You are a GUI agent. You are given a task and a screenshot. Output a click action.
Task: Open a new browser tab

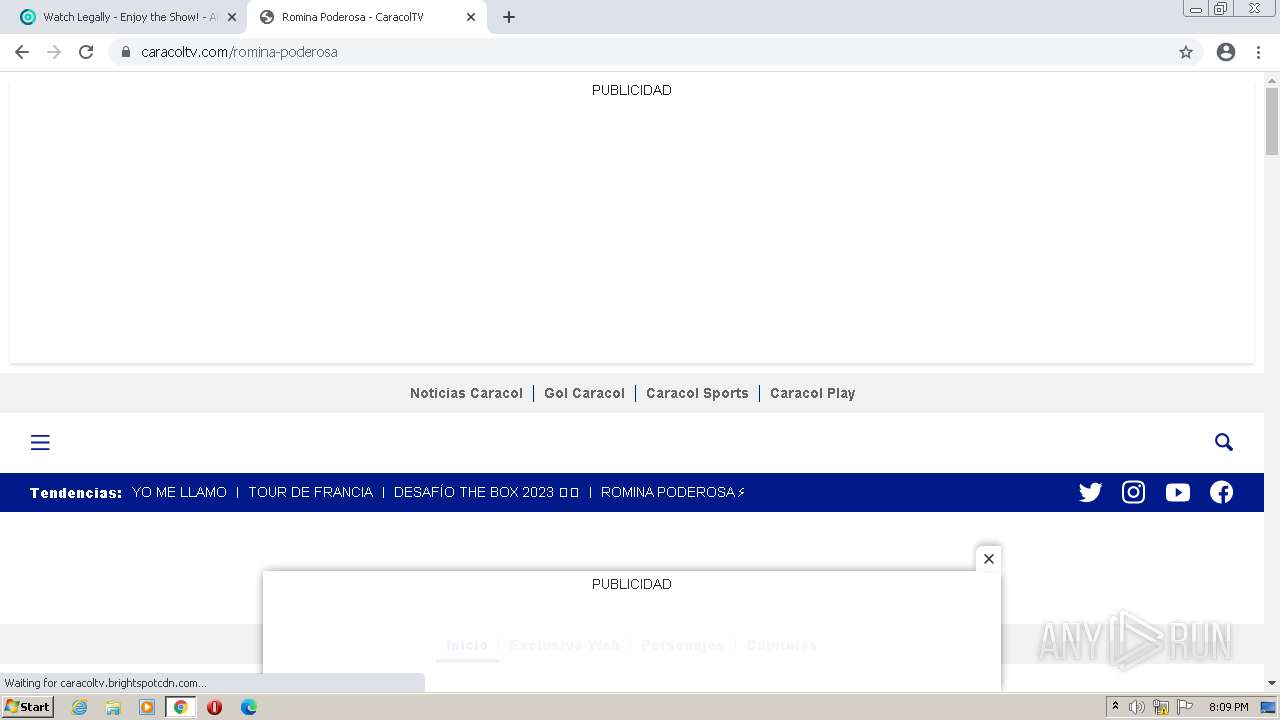tap(508, 17)
